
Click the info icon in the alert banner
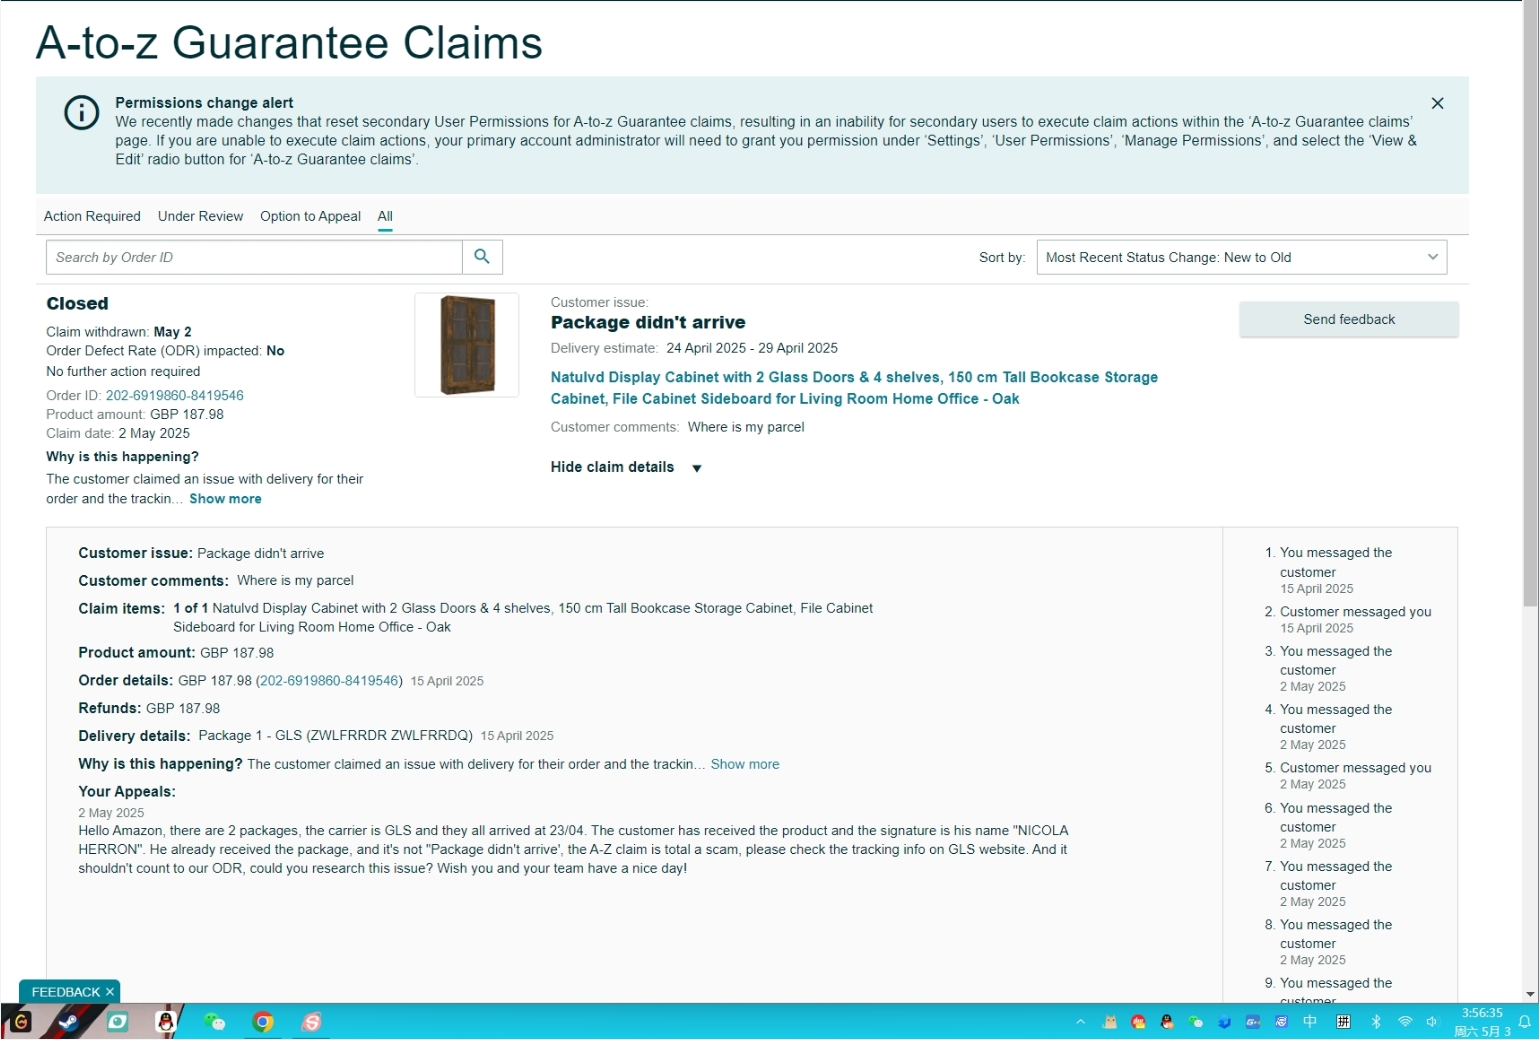point(82,112)
